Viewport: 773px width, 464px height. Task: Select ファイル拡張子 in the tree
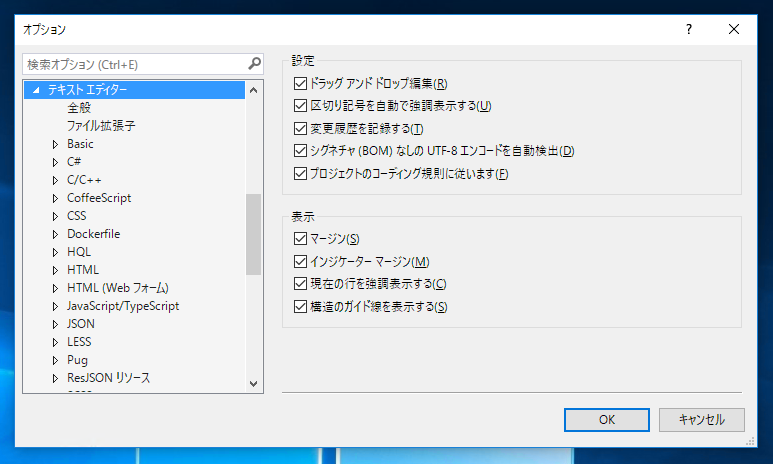tap(101, 126)
